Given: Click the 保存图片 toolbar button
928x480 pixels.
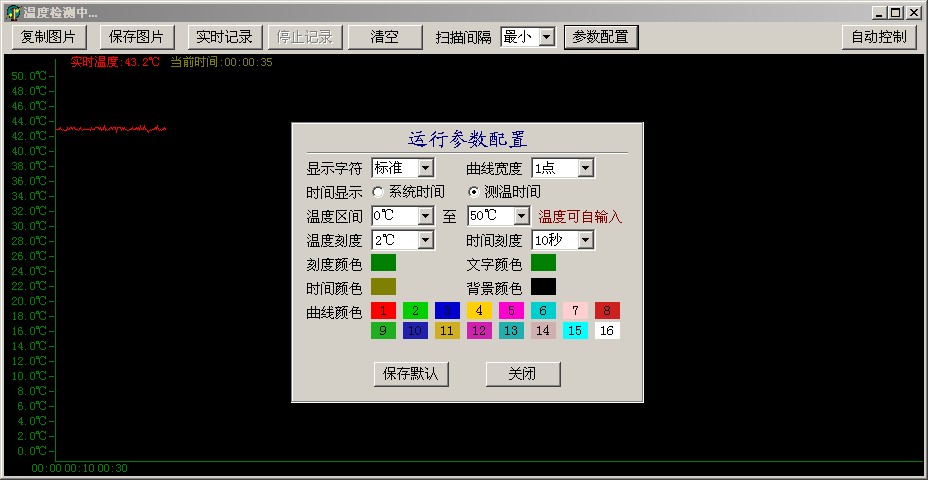Looking at the screenshot, I should pos(137,37).
